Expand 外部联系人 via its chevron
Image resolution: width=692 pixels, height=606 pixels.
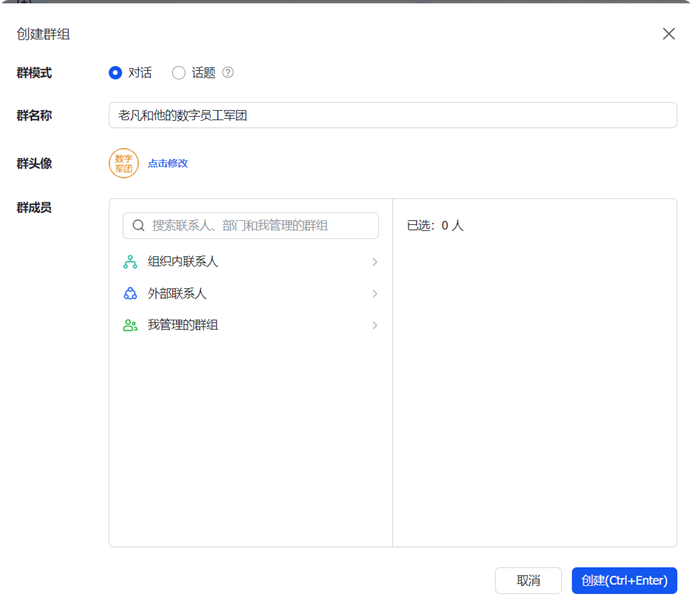(x=375, y=294)
